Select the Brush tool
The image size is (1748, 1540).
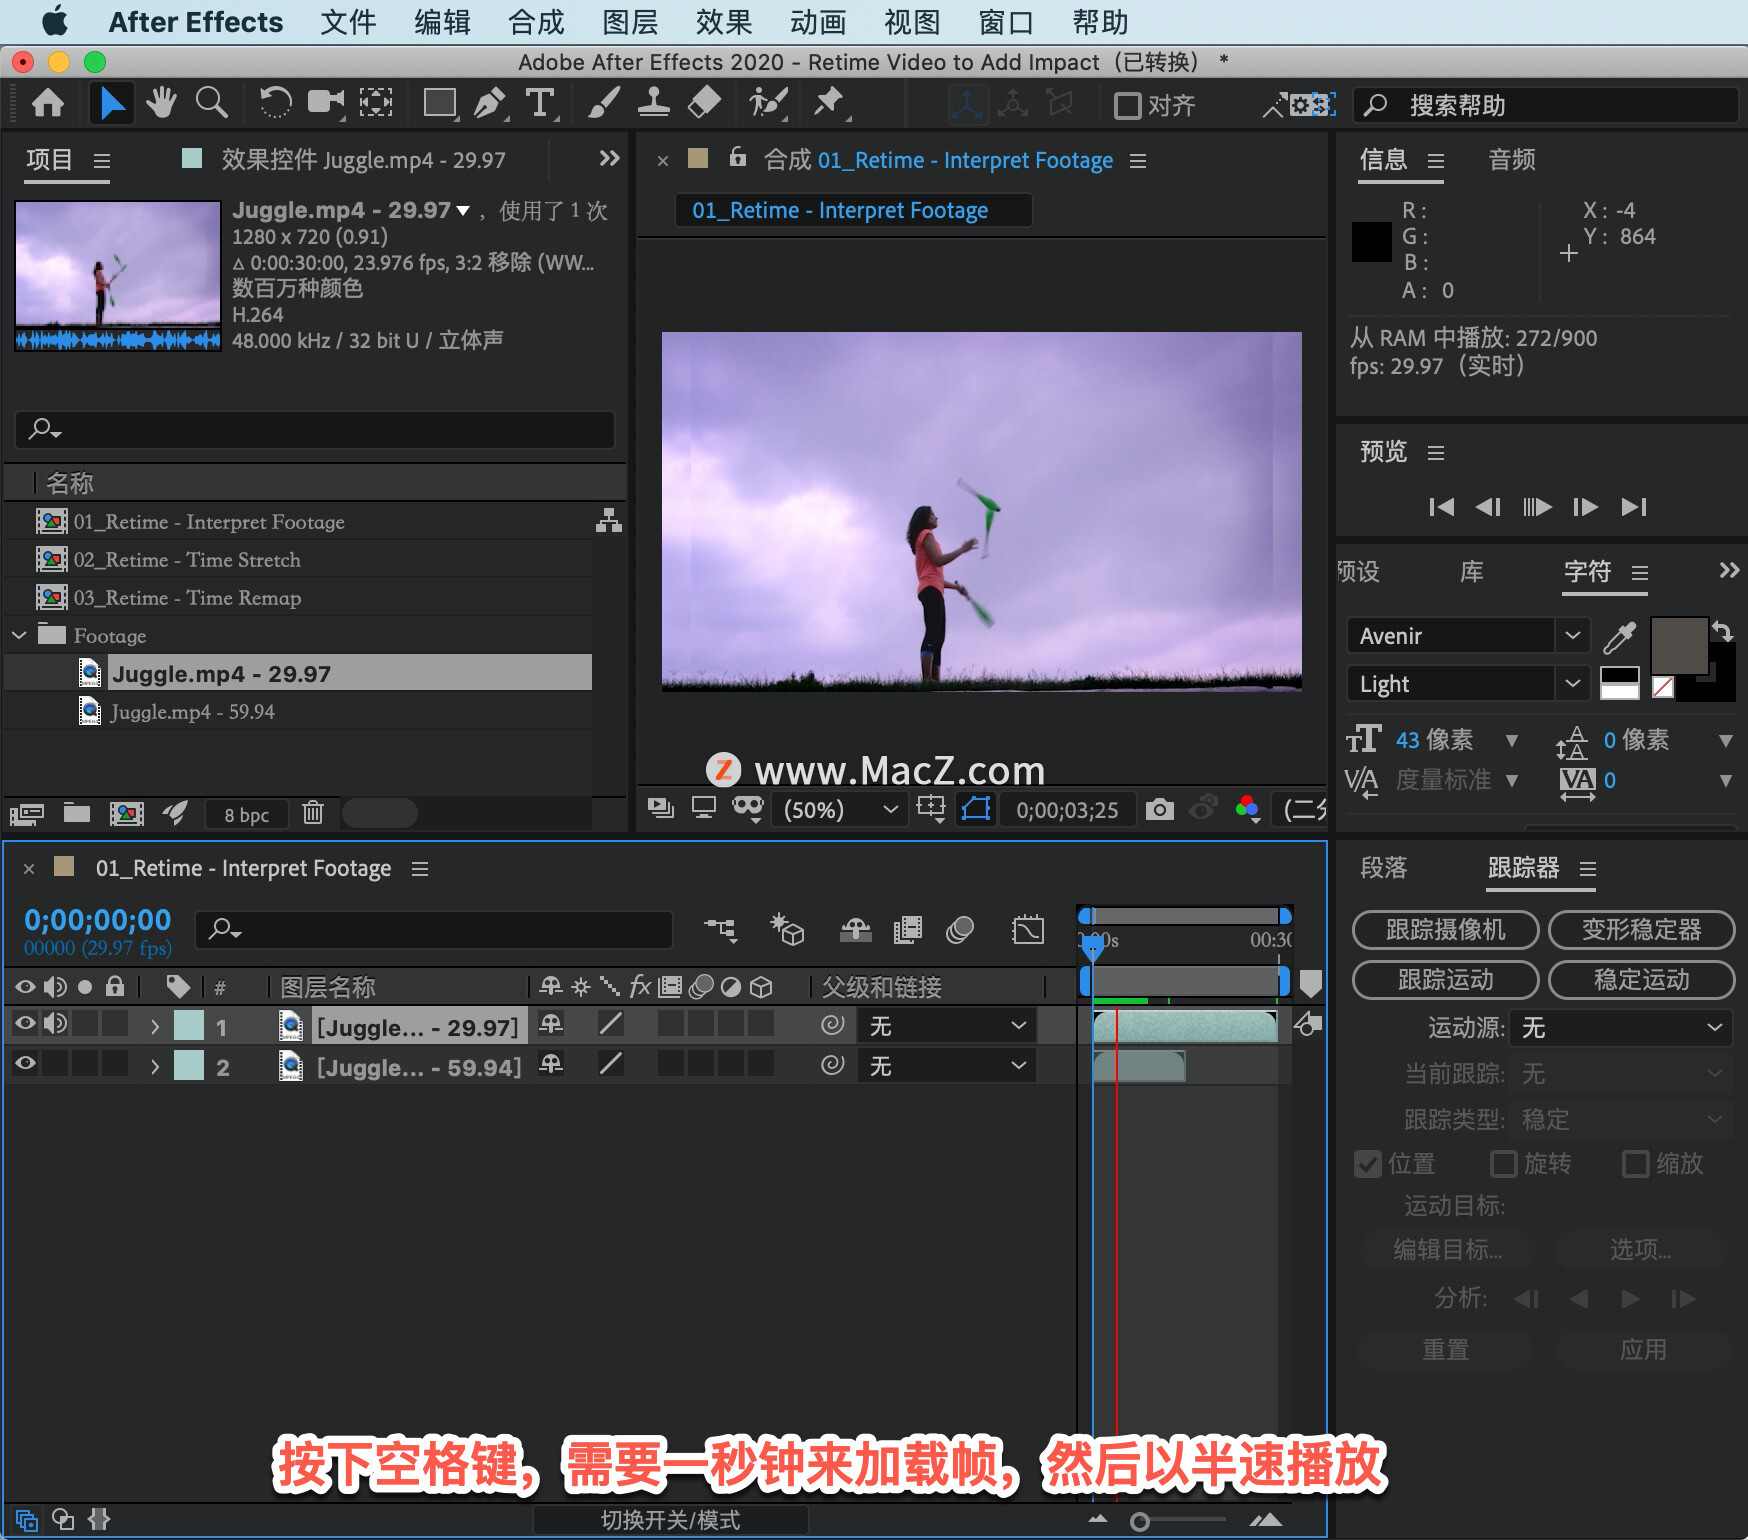click(x=603, y=103)
